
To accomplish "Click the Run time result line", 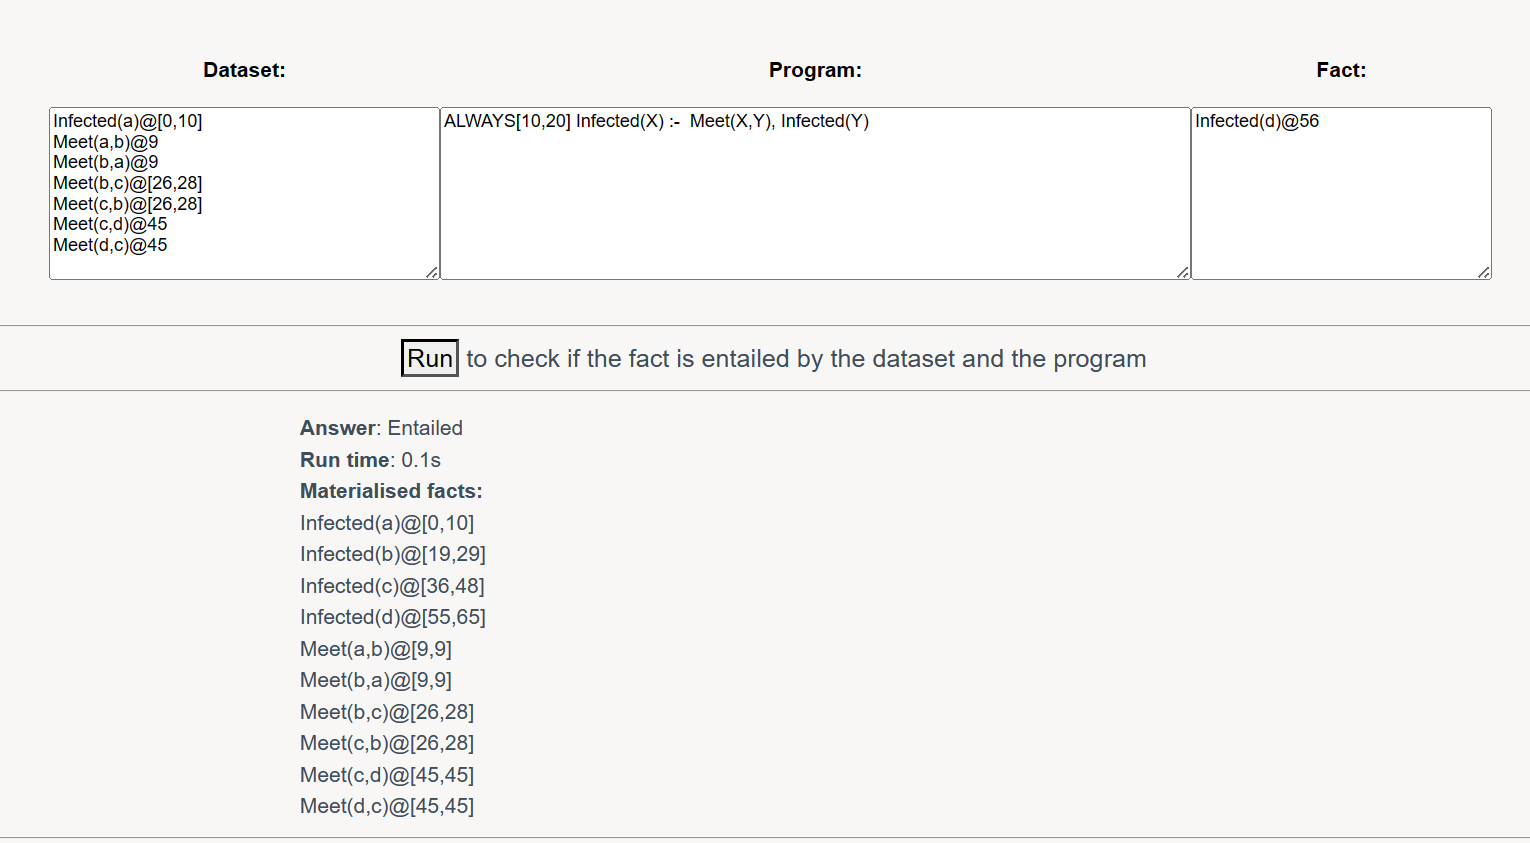I will (x=370, y=460).
